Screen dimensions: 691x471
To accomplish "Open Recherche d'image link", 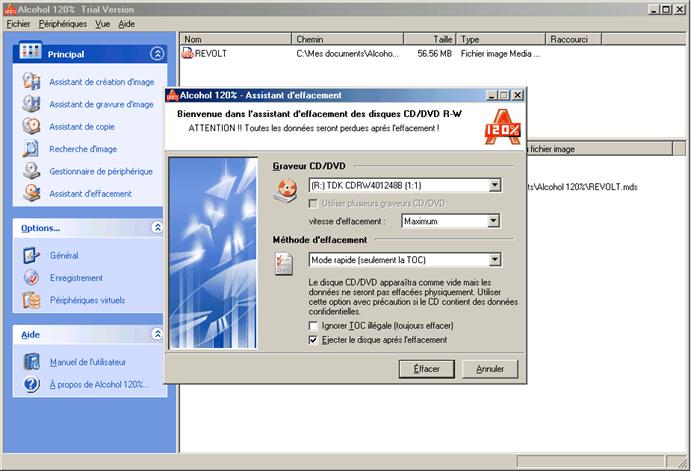I will pyautogui.click(x=83, y=149).
